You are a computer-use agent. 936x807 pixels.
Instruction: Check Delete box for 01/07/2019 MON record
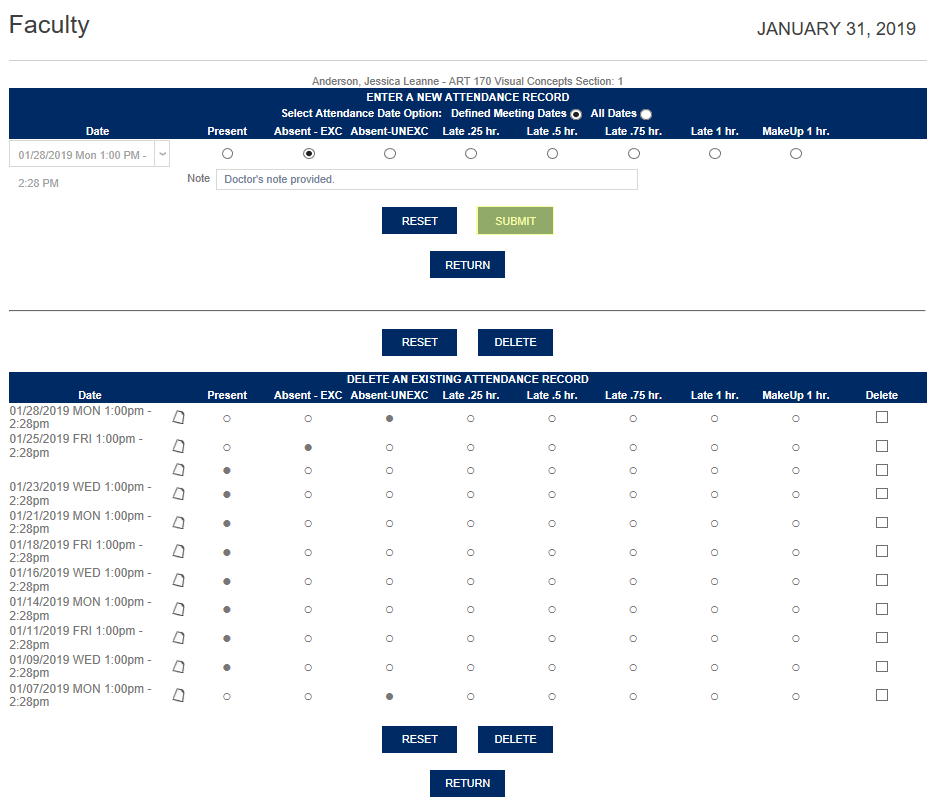pyautogui.click(x=882, y=695)
